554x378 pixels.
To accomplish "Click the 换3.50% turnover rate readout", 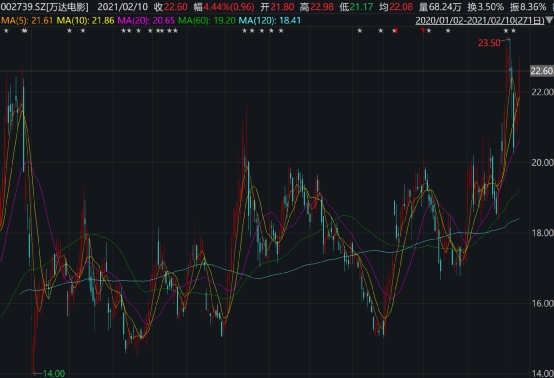I will (485, 7).
